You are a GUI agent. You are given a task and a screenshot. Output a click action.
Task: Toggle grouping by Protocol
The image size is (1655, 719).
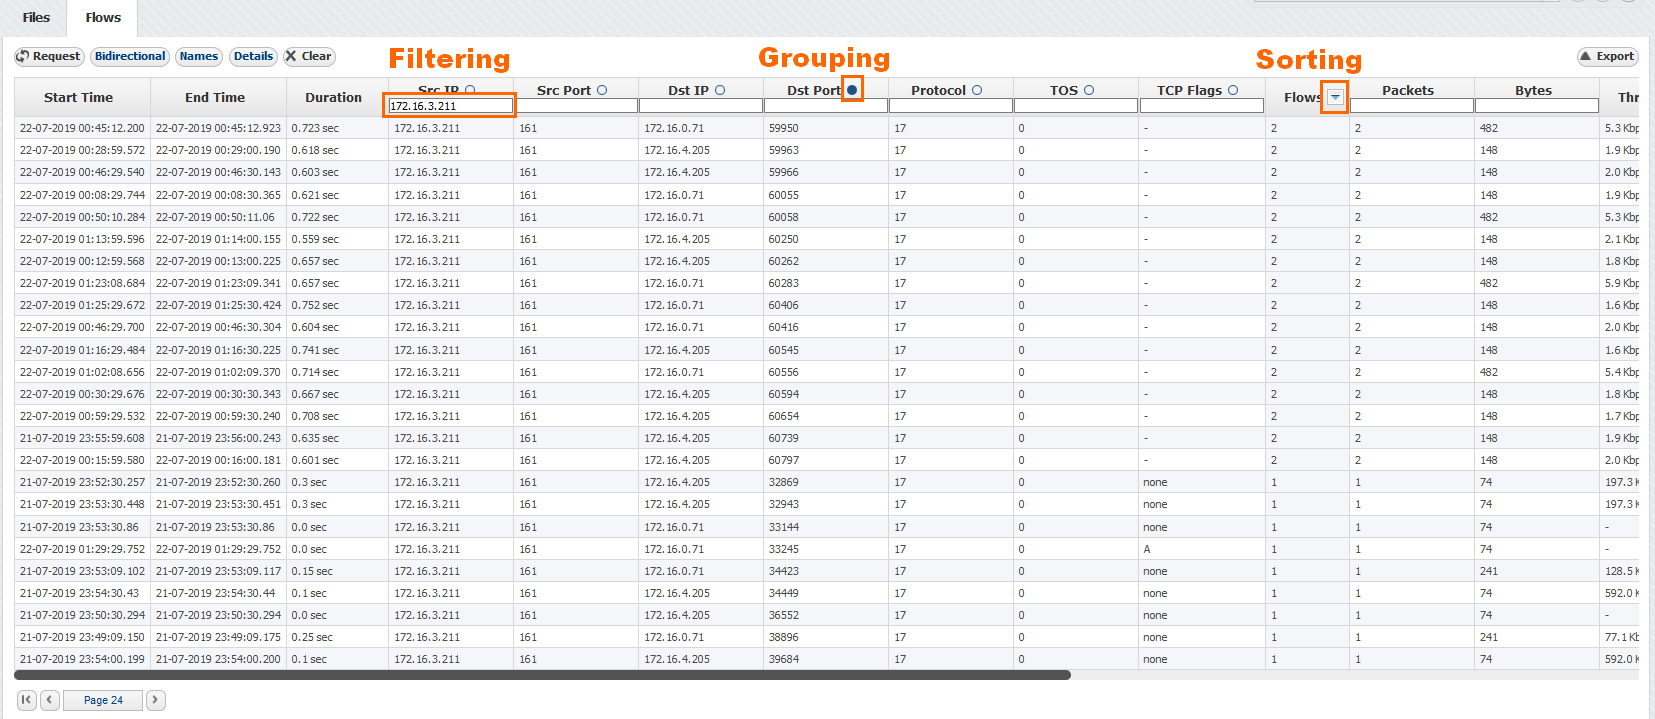point(977,90)
